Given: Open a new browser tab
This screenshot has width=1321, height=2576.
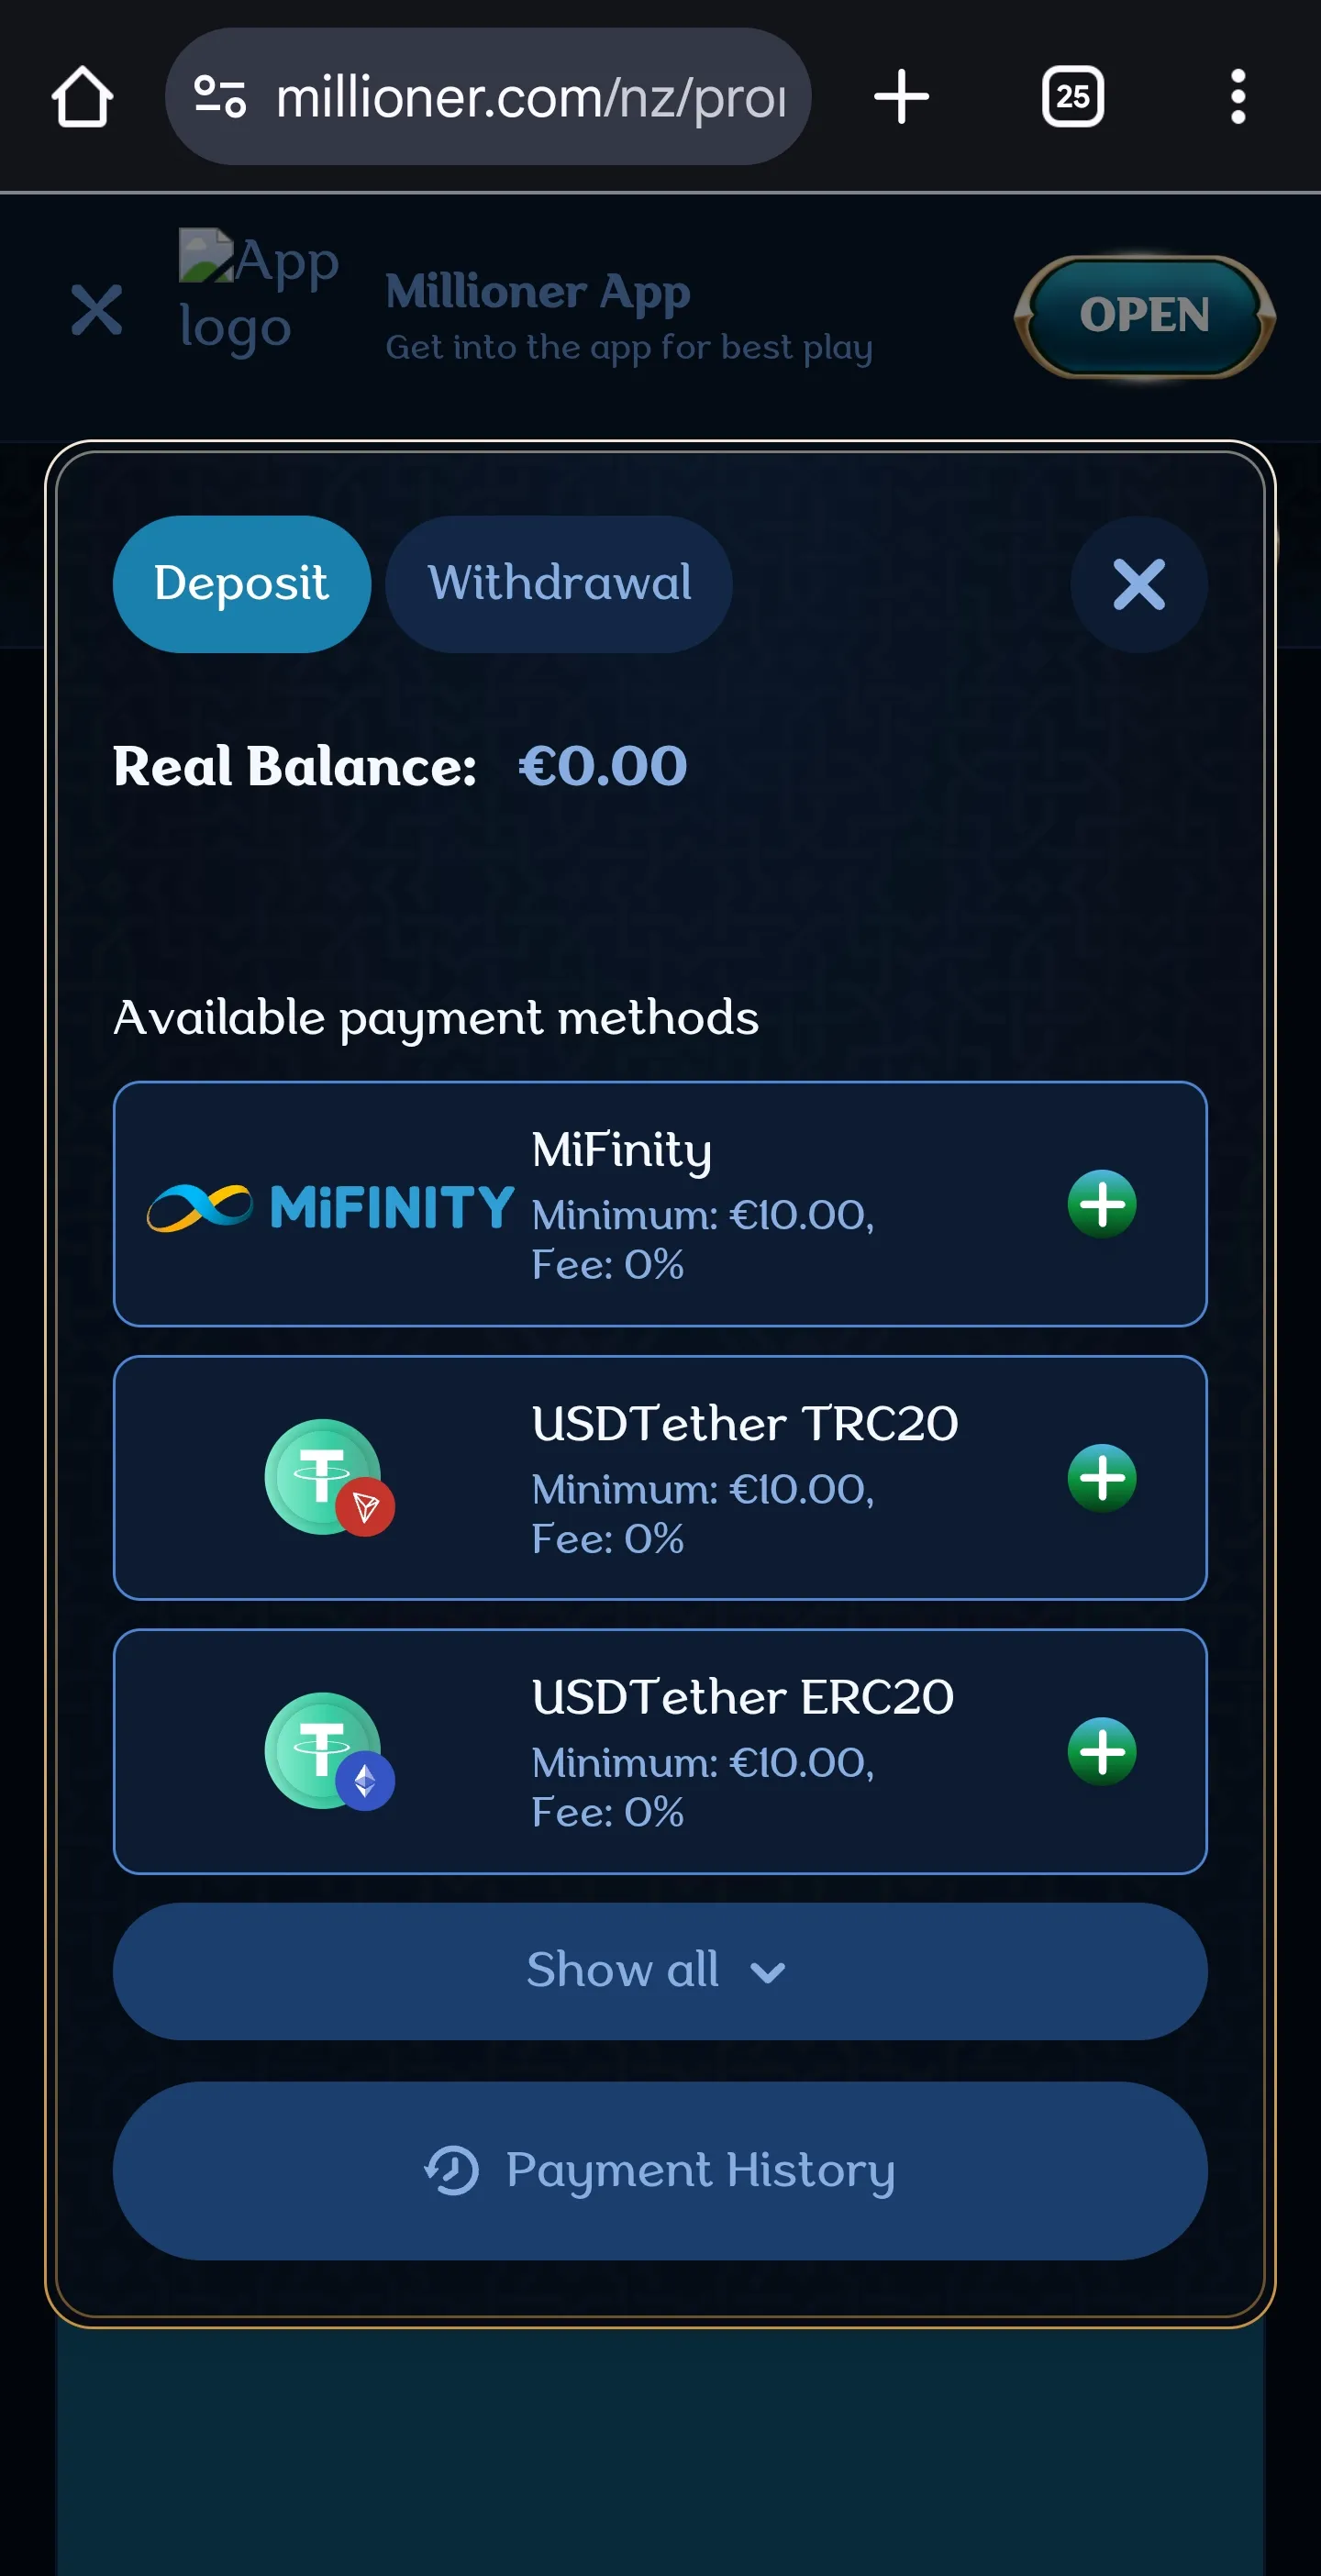Looking at the screenshot, I should click(901, 97).
